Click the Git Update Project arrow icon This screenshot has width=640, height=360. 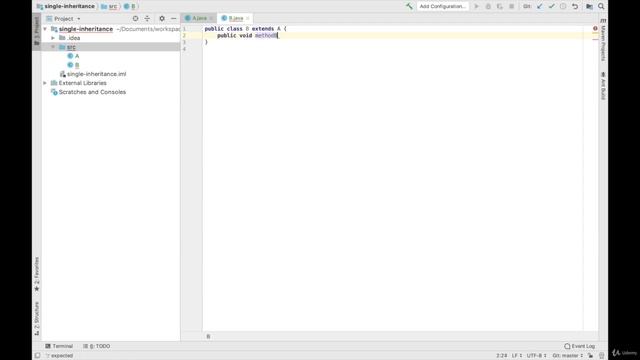(x=540, y=6)
